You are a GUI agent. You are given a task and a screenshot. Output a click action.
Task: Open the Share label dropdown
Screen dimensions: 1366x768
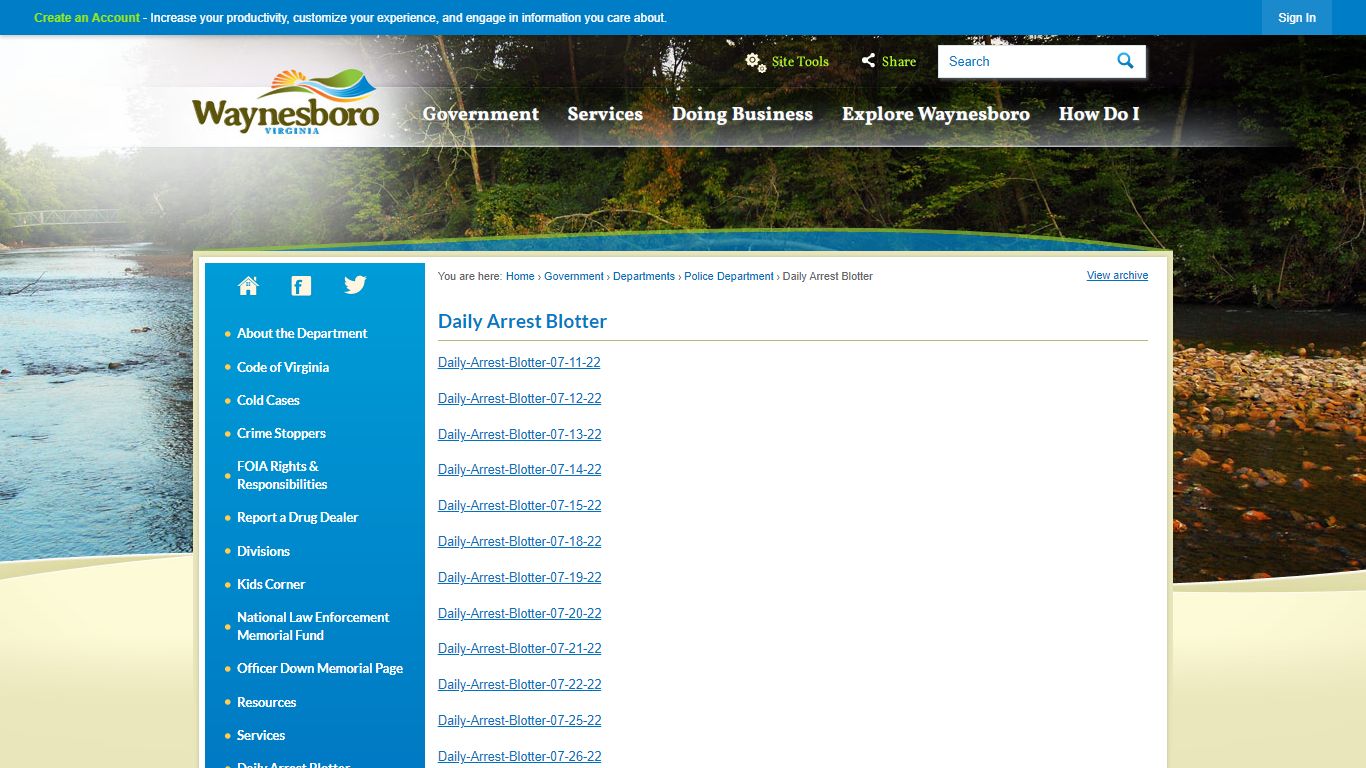pos(899,62)
